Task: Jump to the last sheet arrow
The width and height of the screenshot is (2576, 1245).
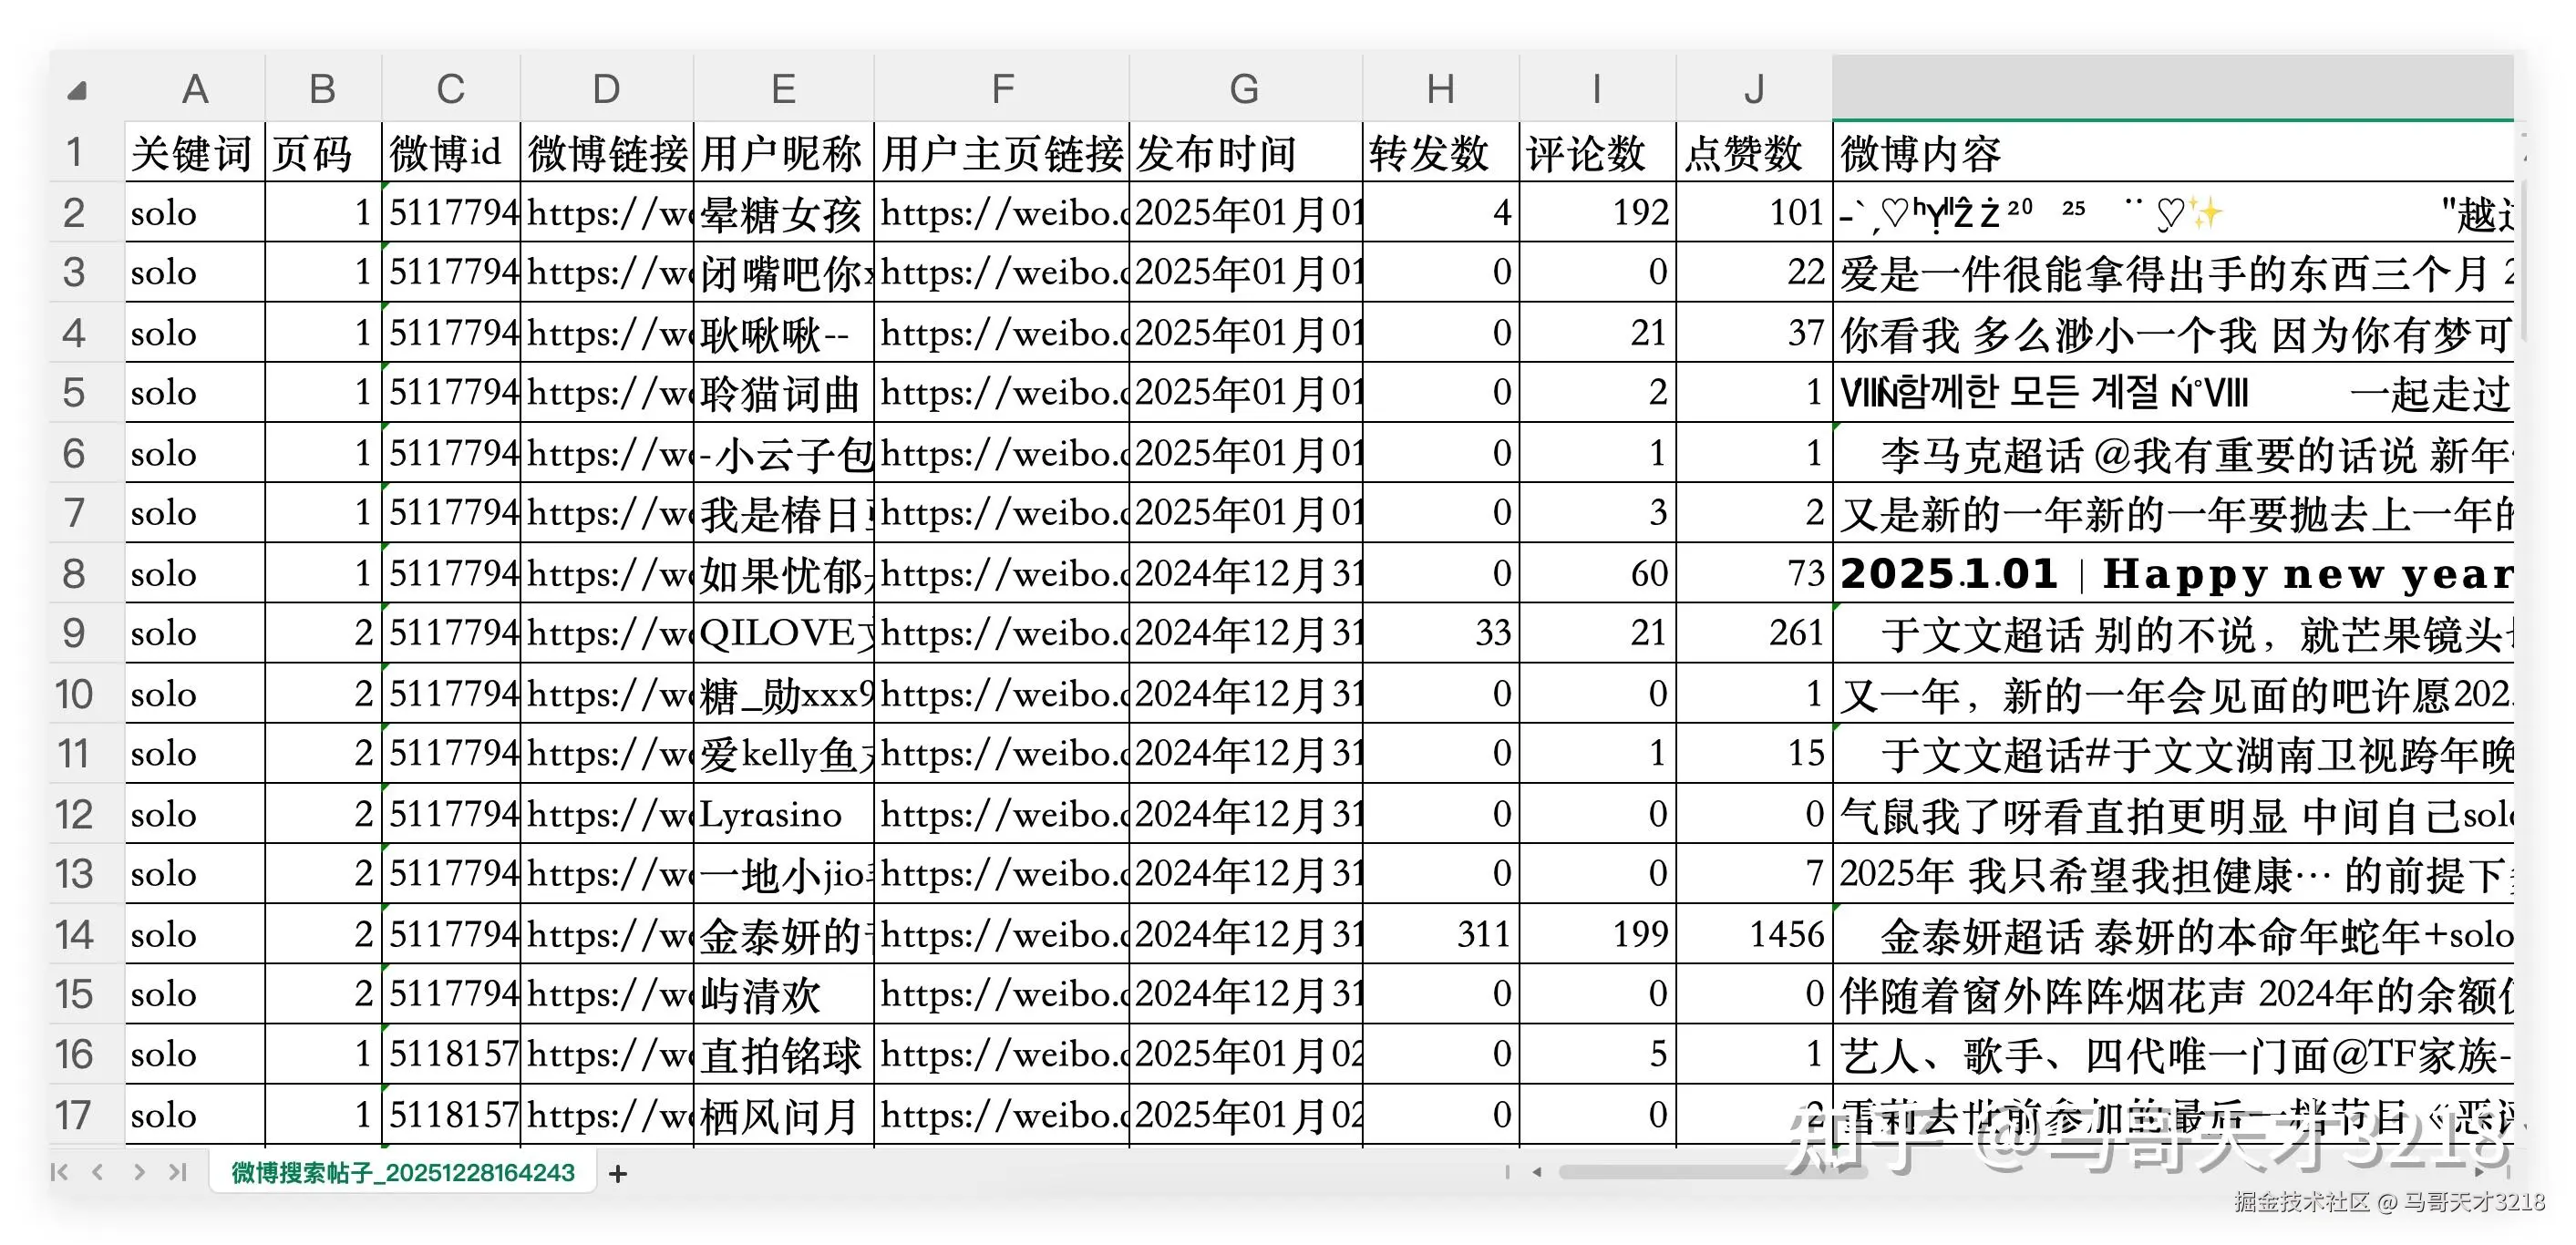Action: tap(178, 1172)
